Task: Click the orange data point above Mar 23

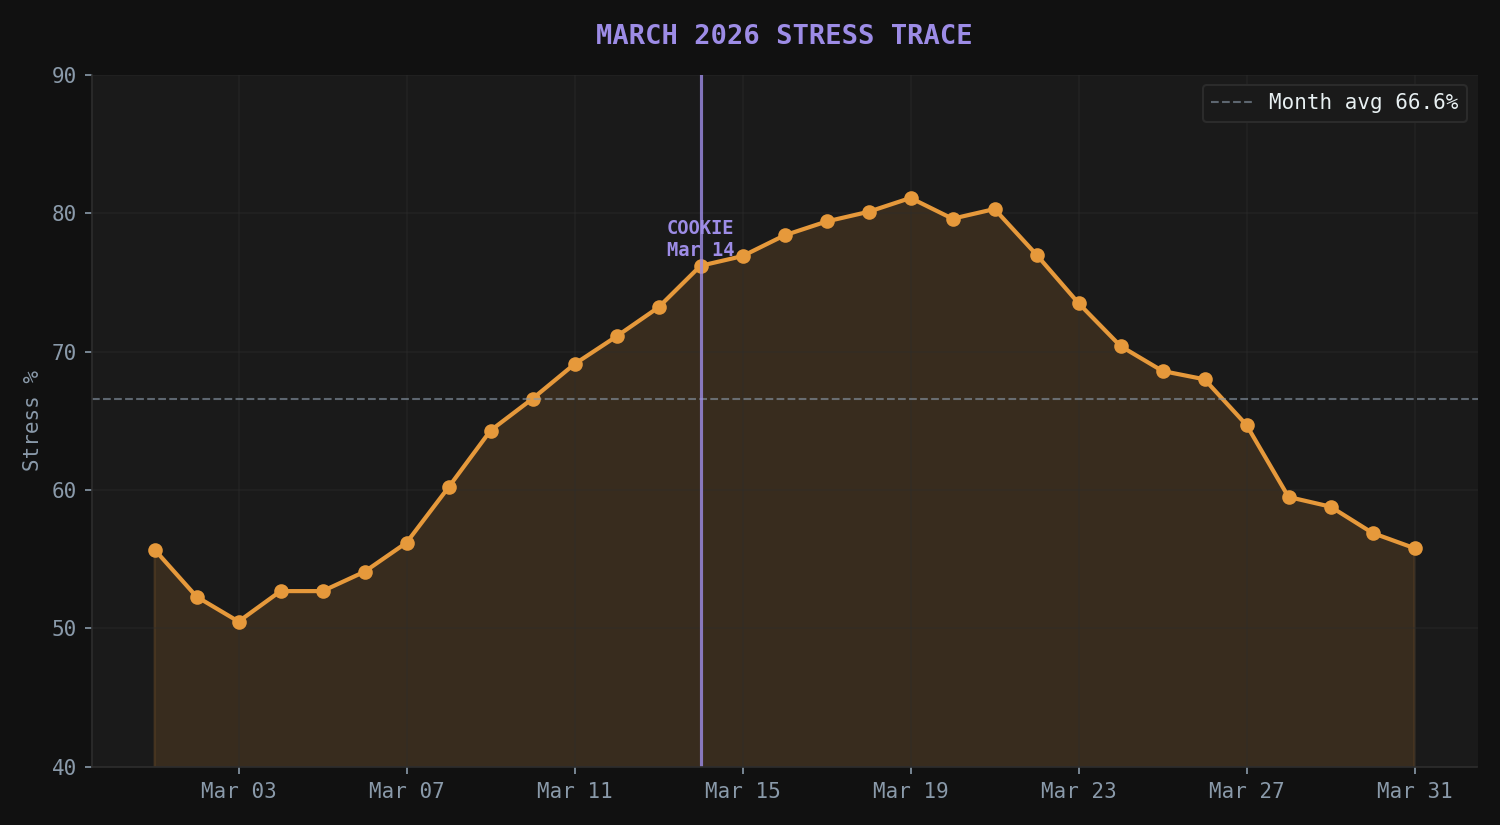Action: (1079, 304)
